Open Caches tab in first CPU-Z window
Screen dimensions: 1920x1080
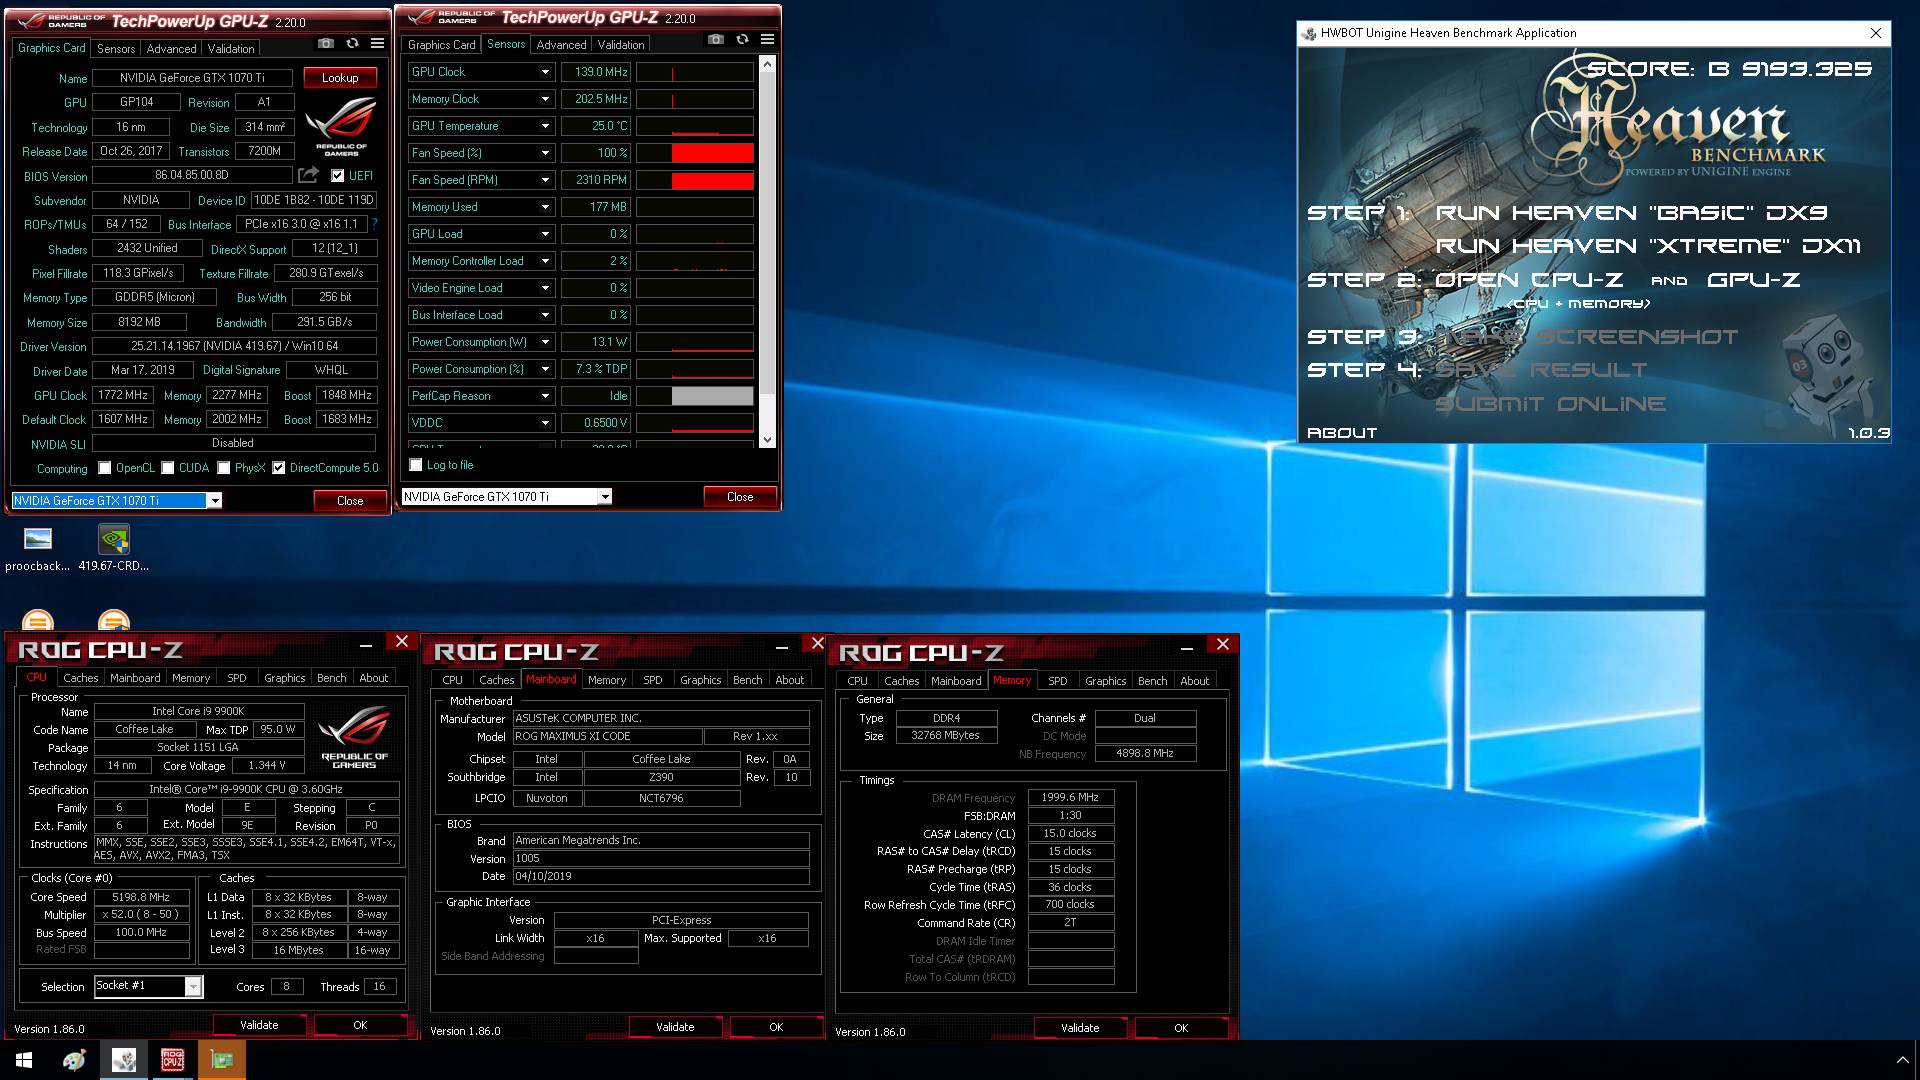81,678
